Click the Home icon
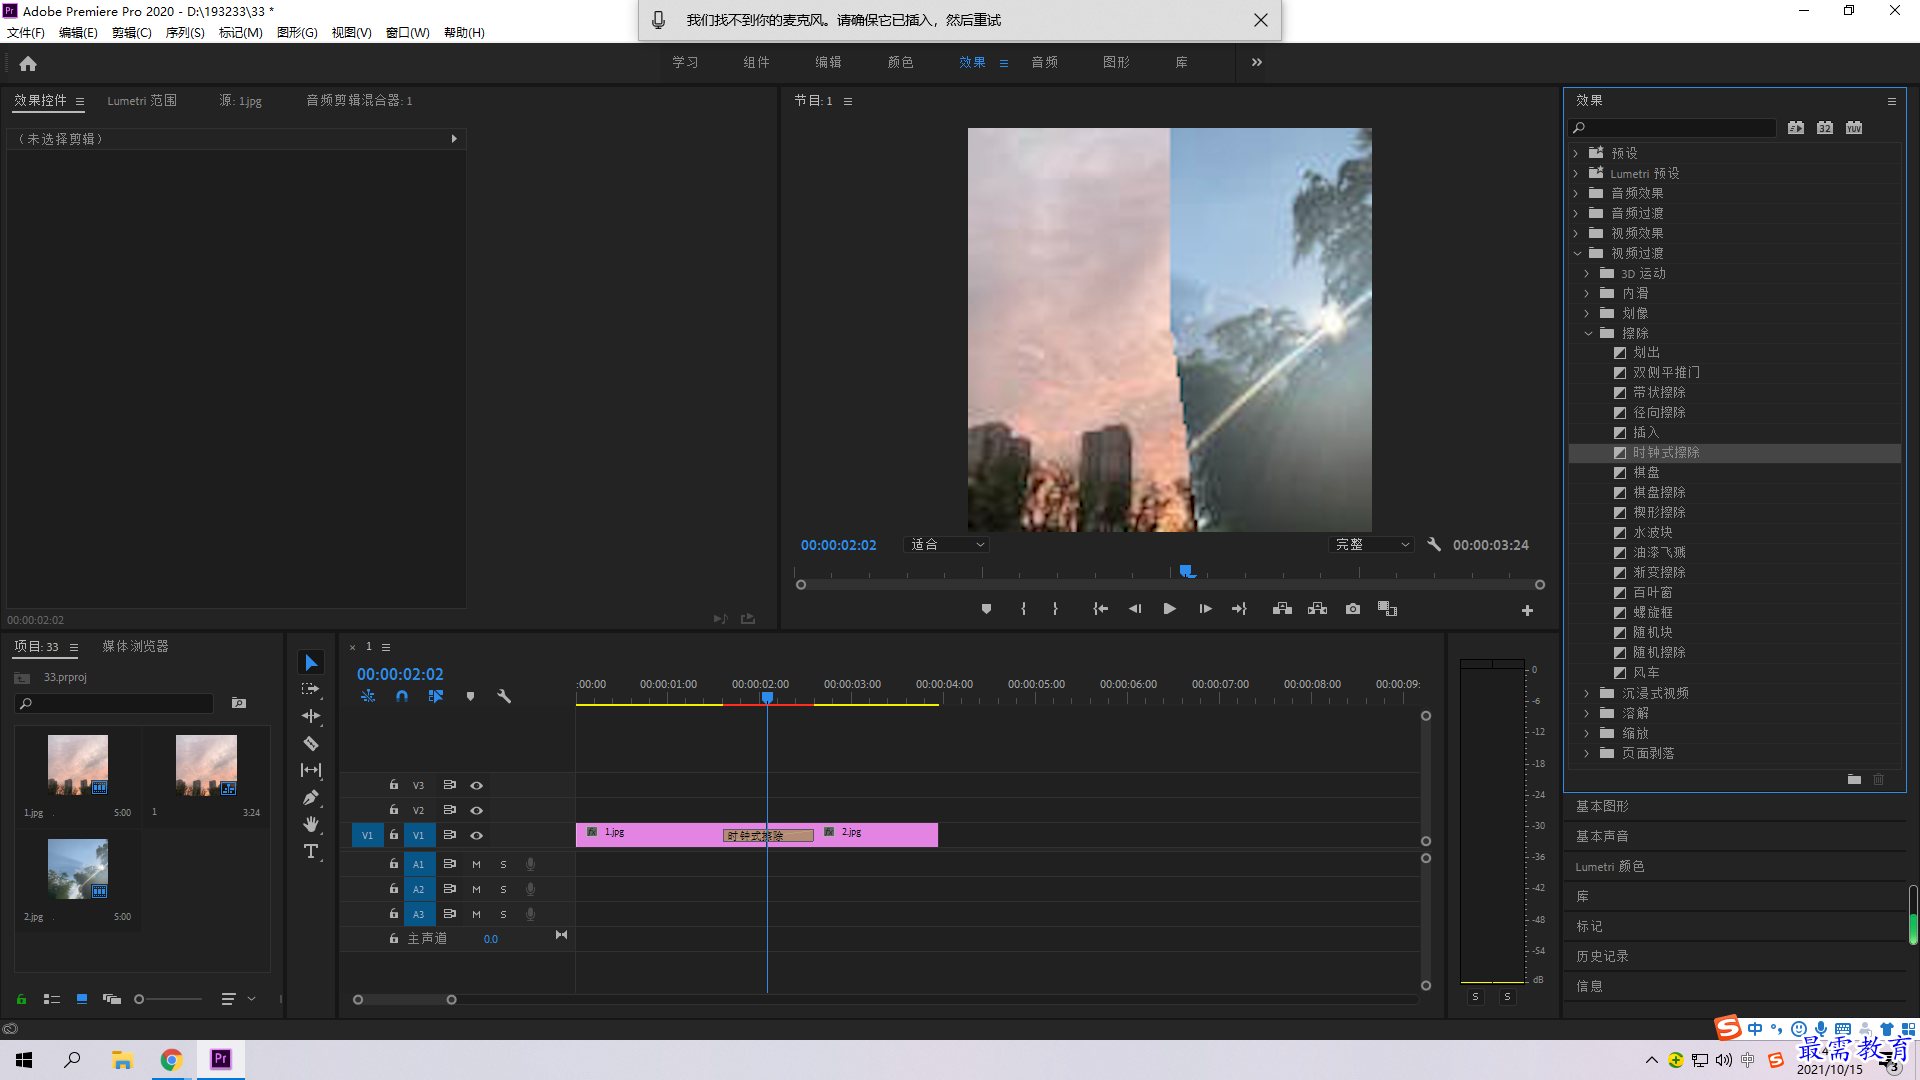1920x1080 pixels. pos(28,63)
